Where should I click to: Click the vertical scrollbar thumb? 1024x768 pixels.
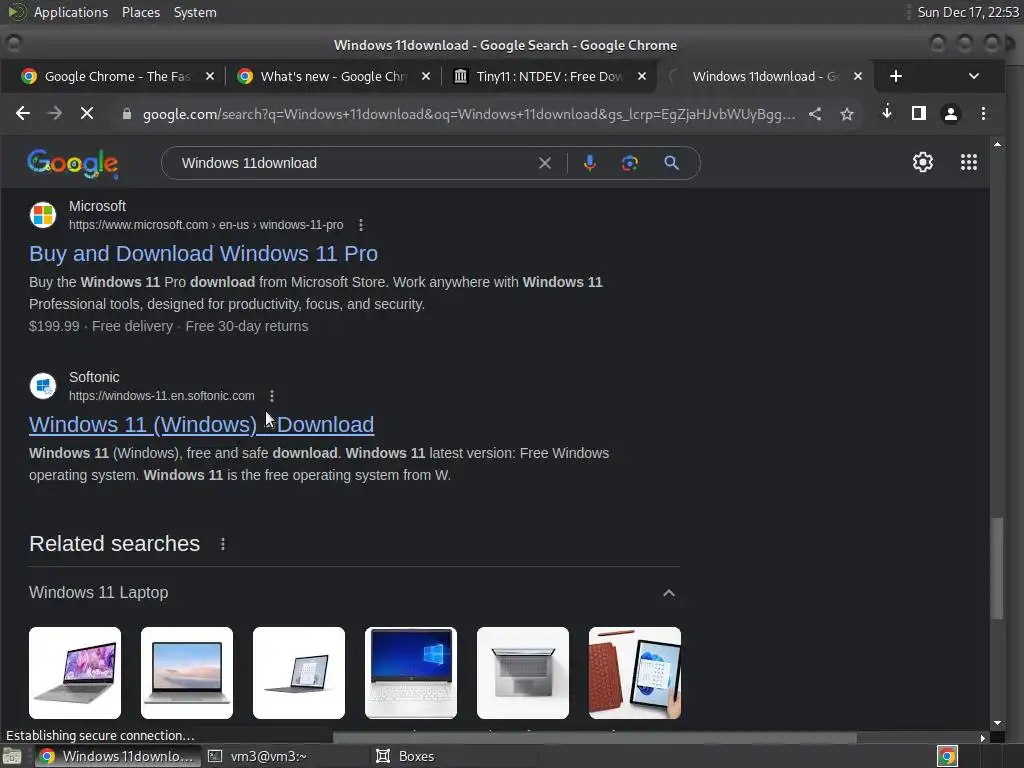[997, 568]
